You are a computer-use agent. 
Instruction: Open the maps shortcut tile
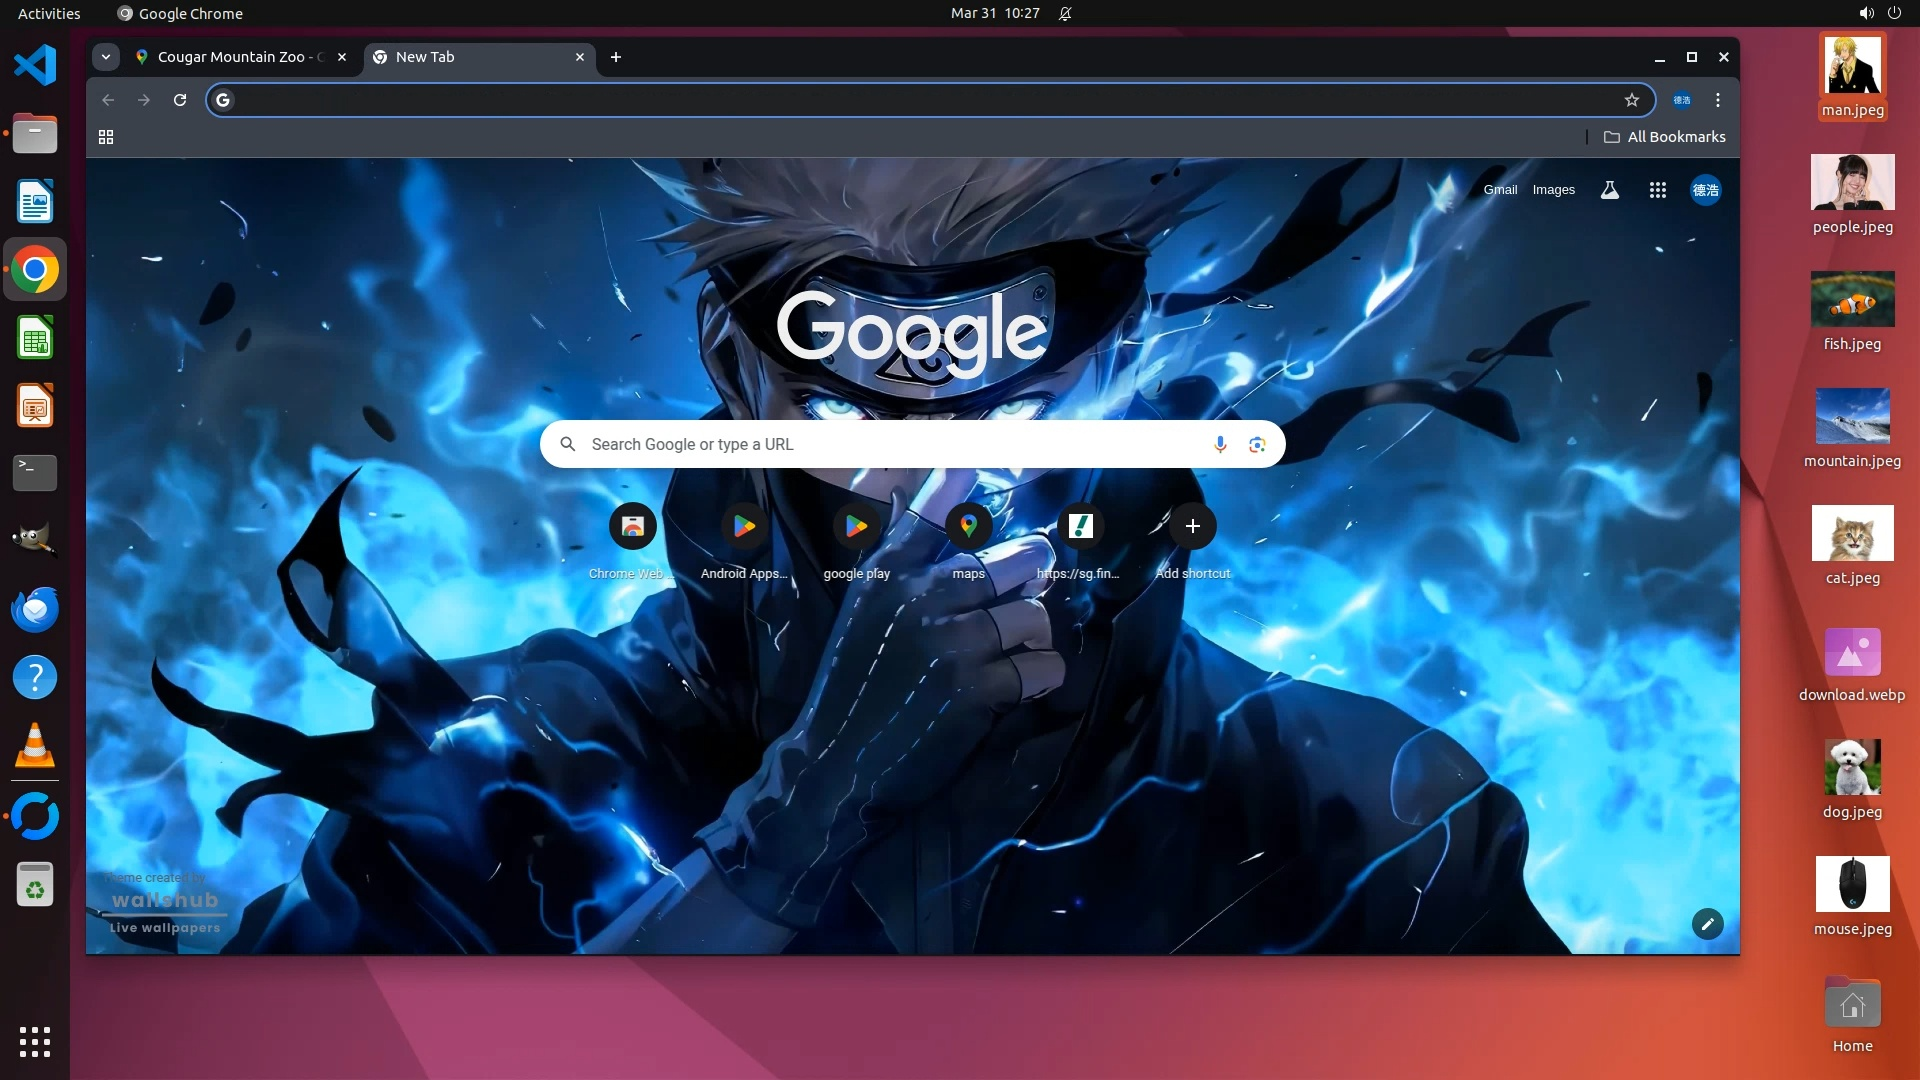coord(968,527)
